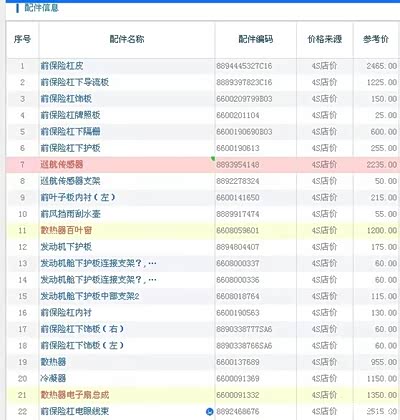Select 前保险杠电眼线束 in row 22
This screenshot has width=400, height=420.
(x=75, y=411)
